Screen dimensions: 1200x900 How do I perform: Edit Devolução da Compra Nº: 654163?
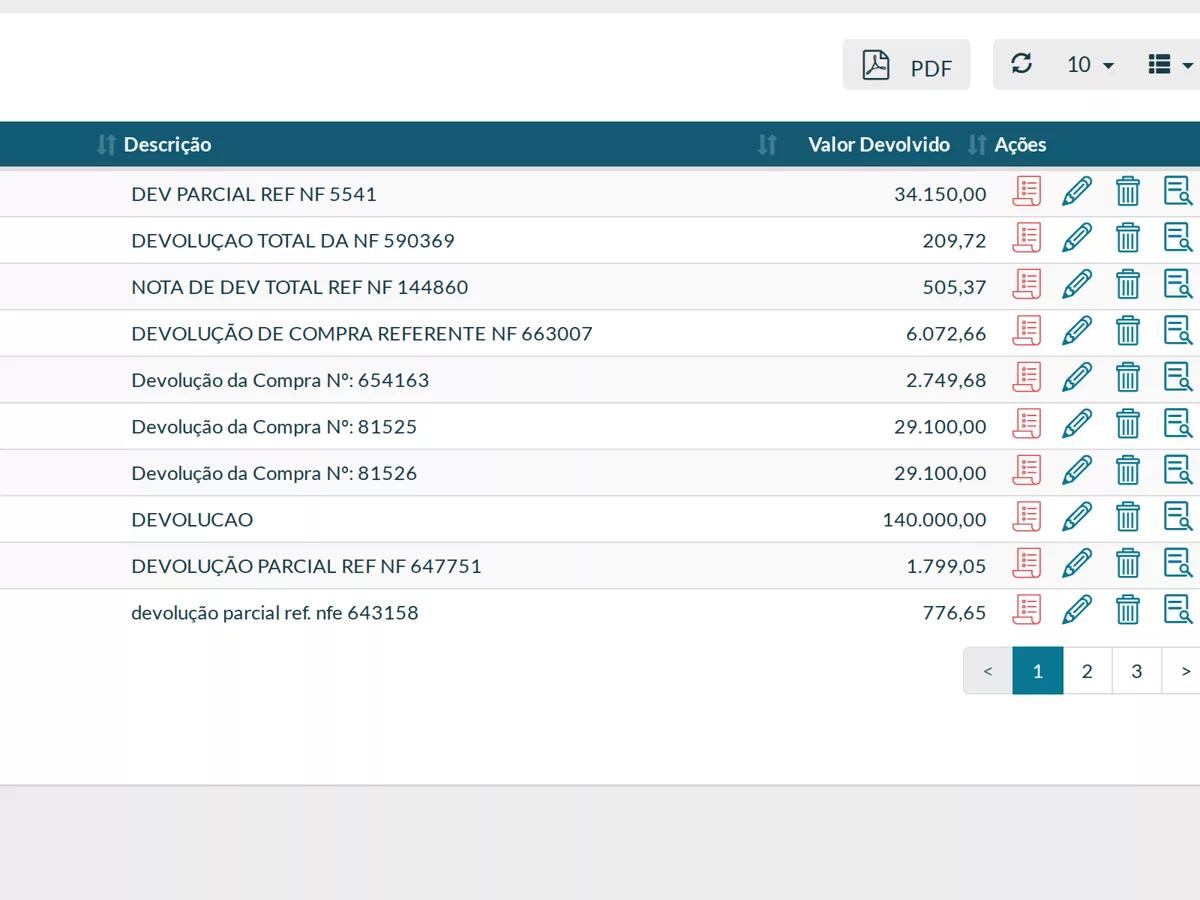point(1077,377)
